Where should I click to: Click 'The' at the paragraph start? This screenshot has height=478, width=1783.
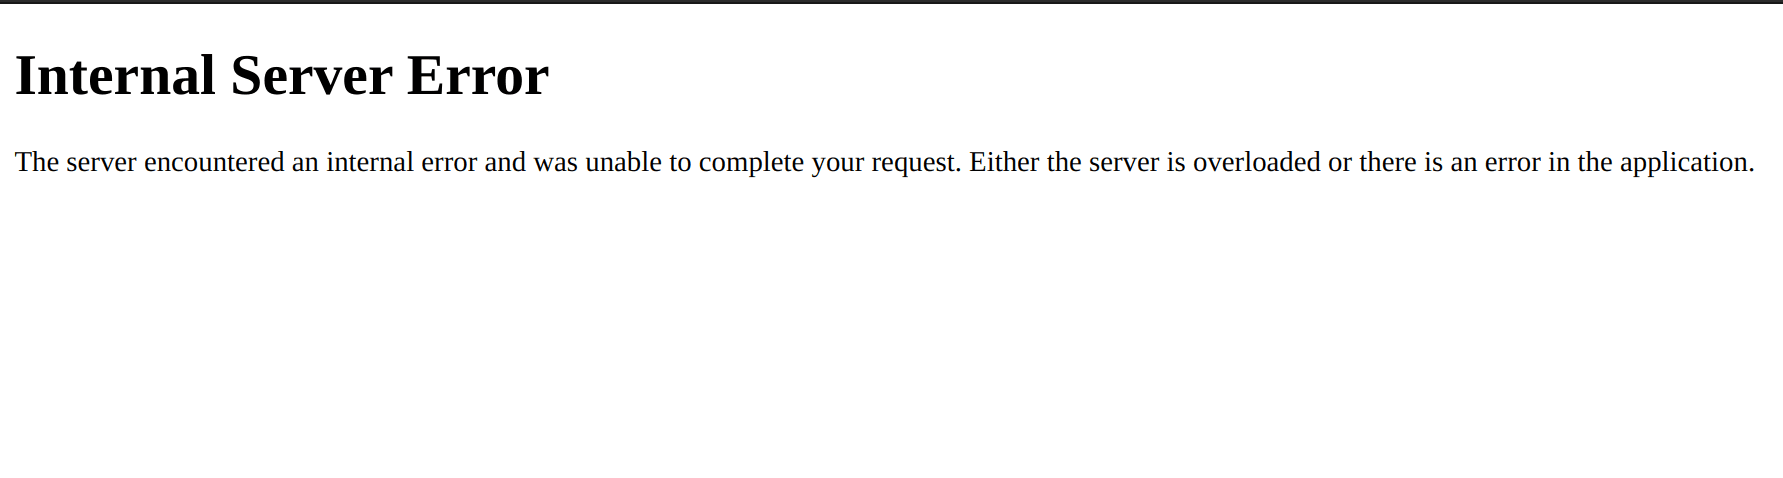37,162
